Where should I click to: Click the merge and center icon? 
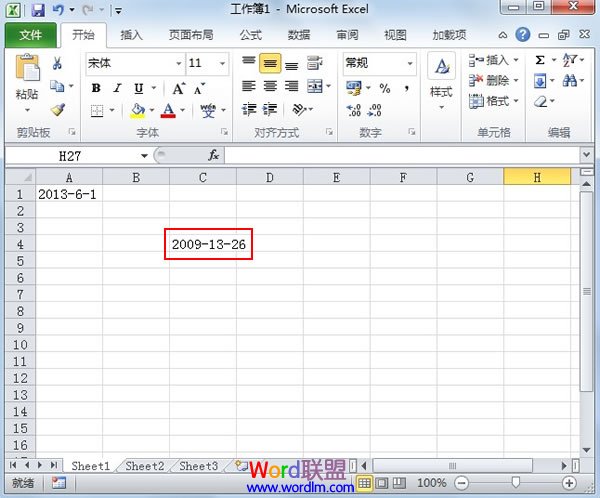pyautogui.click(x=315, y=87)
